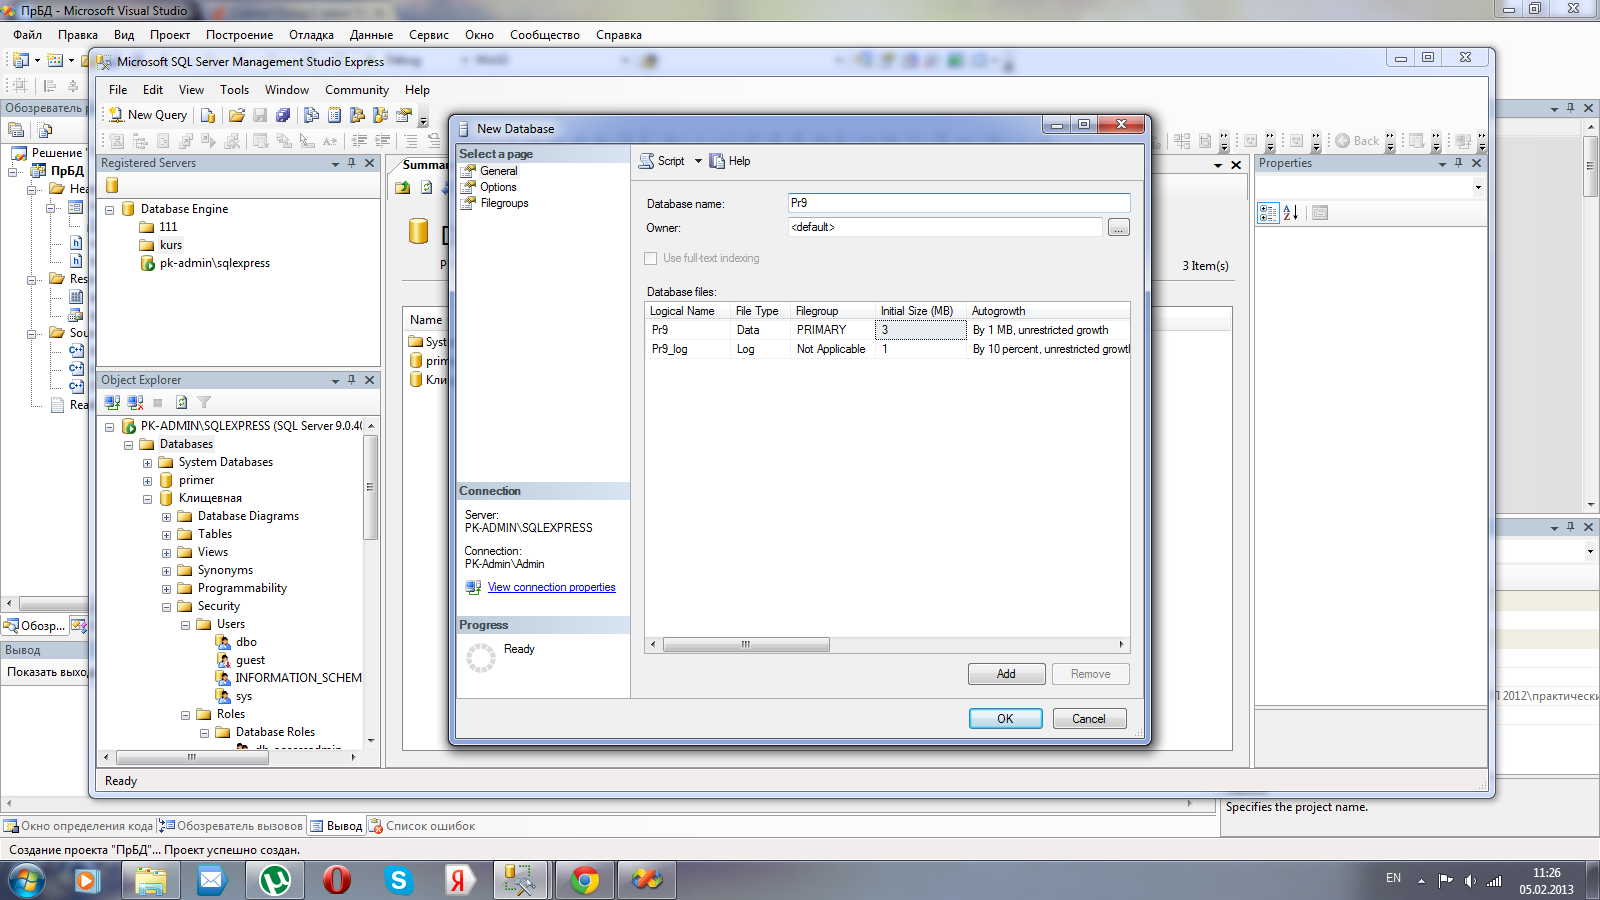Click the database files horizontal scrollbar
1600x900 pixels.
(x=746, y=645)
